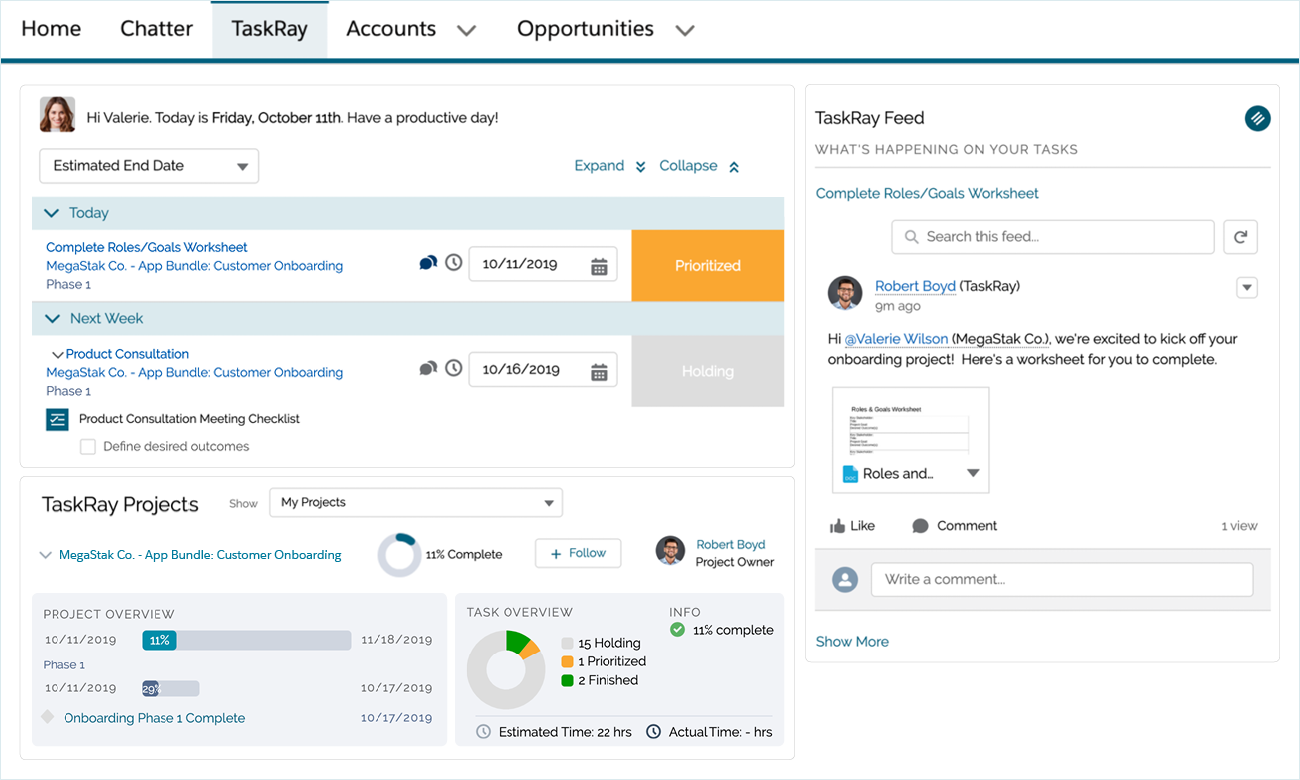Open Roles and... attachment dropdown arrow
Image resolution: width=1300 pixels, height=780 pixels.
pos(973,474)
